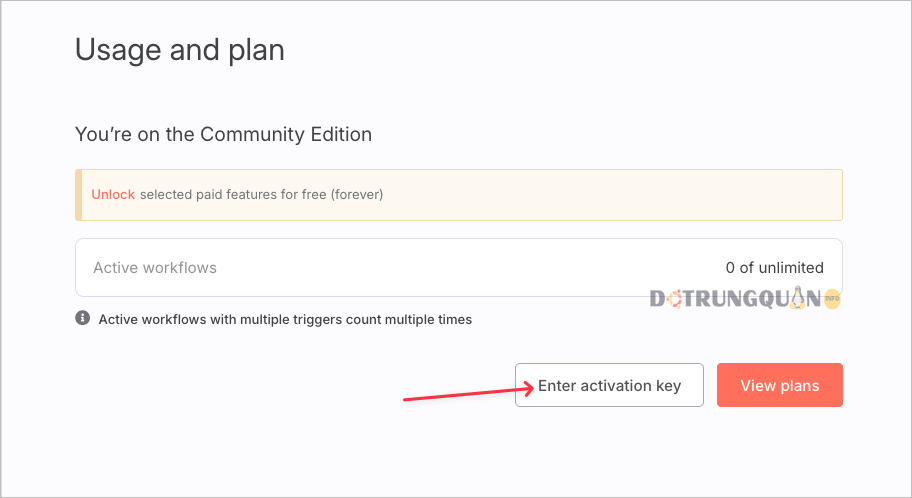Click empty space inside the unlock banner

(611, 195)
